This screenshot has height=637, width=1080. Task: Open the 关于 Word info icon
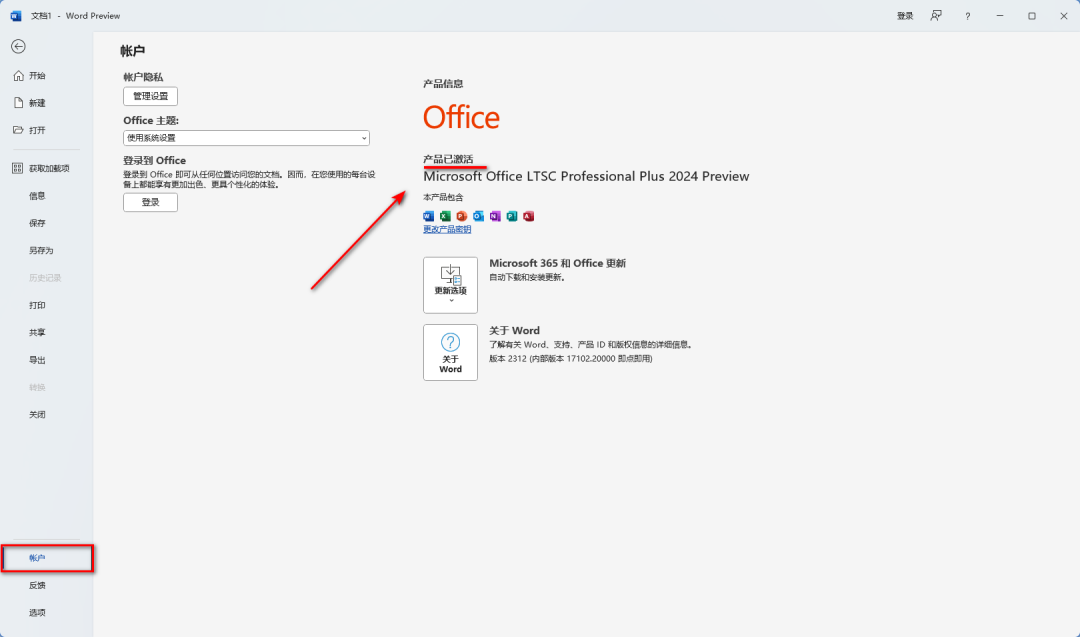(x=450, y=352)
